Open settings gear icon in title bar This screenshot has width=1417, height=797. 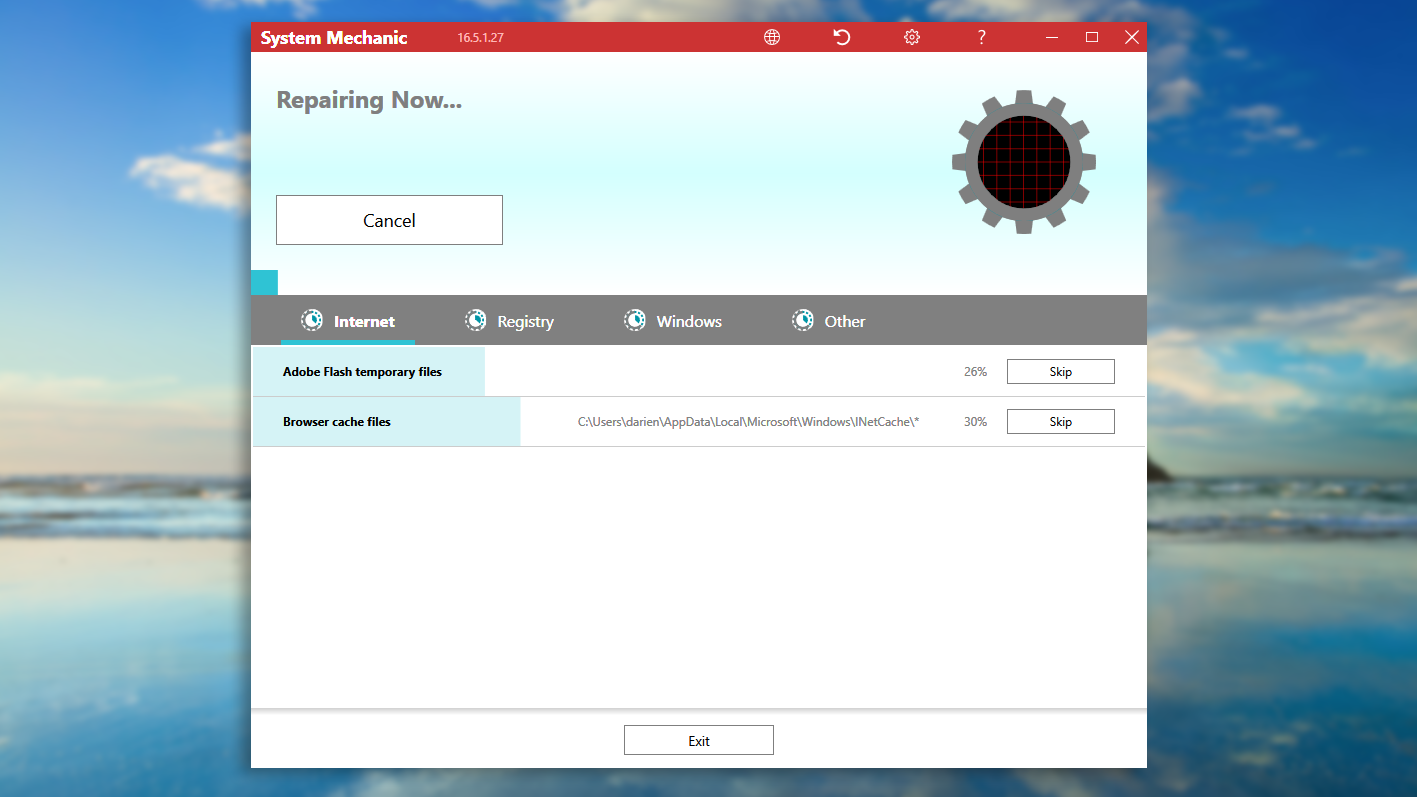pos(912,37)
